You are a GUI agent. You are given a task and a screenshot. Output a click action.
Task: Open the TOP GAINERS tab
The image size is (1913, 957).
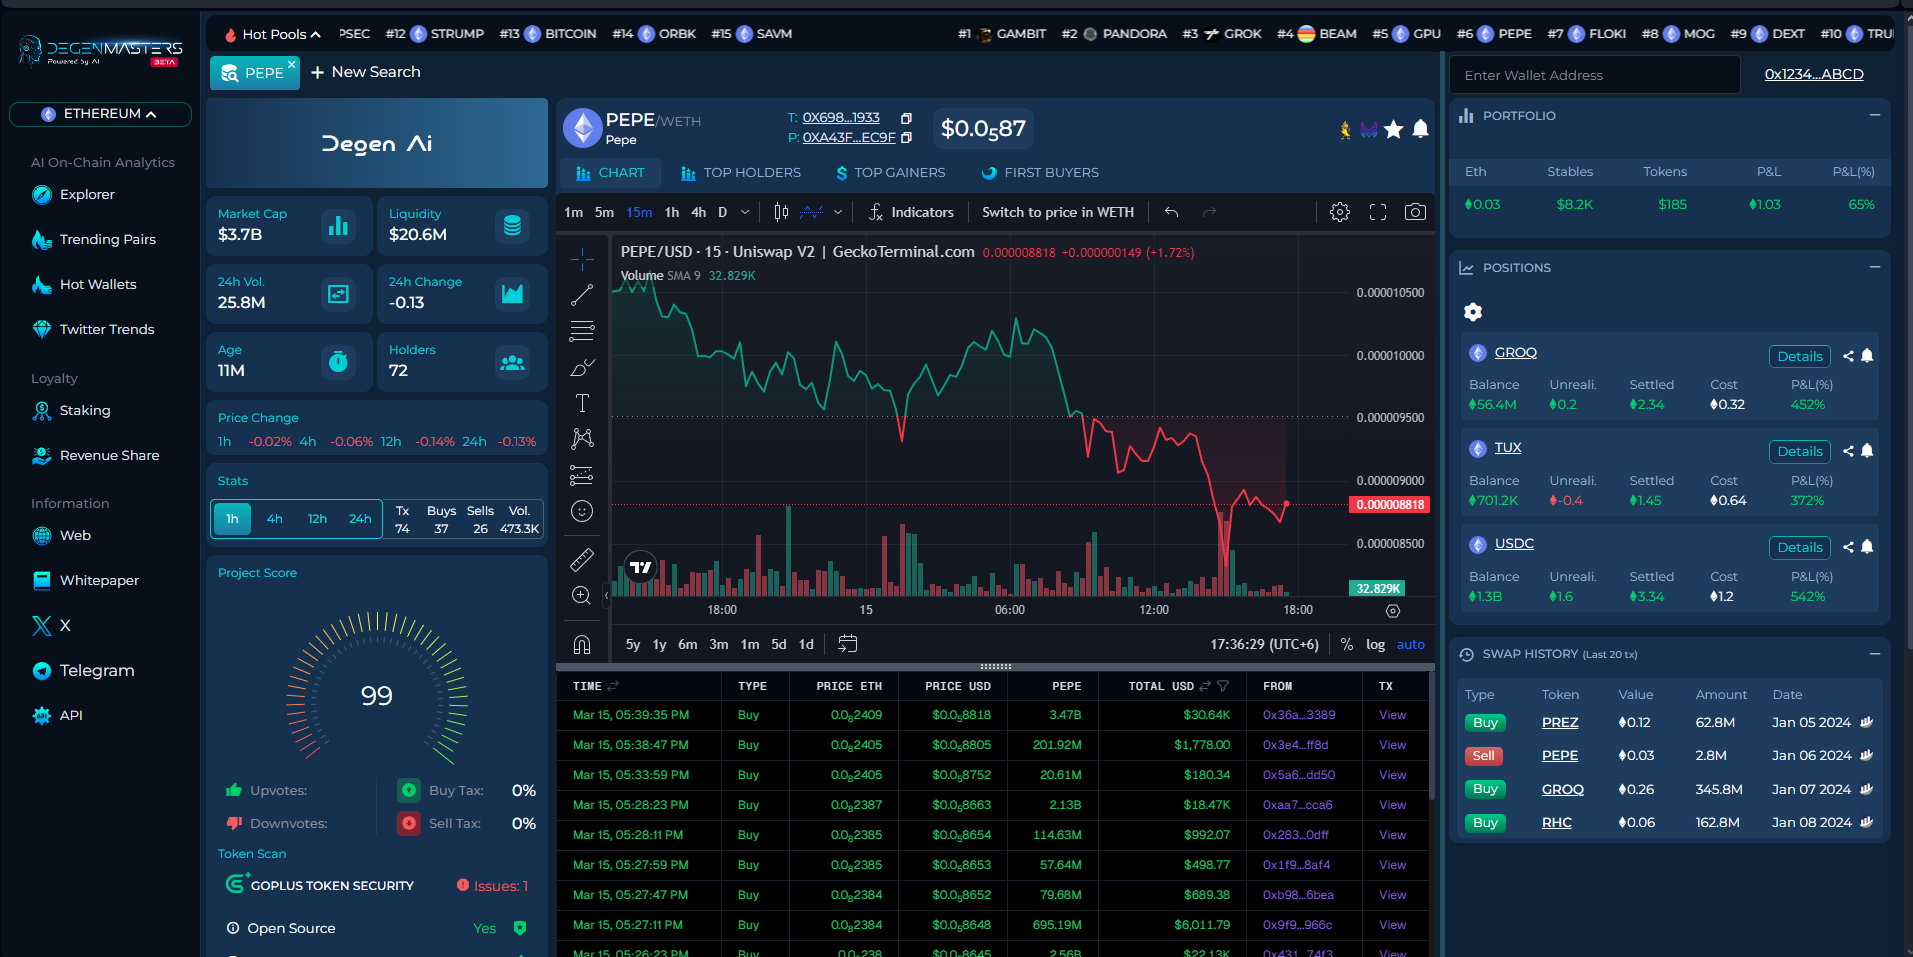tap(891, 173)
